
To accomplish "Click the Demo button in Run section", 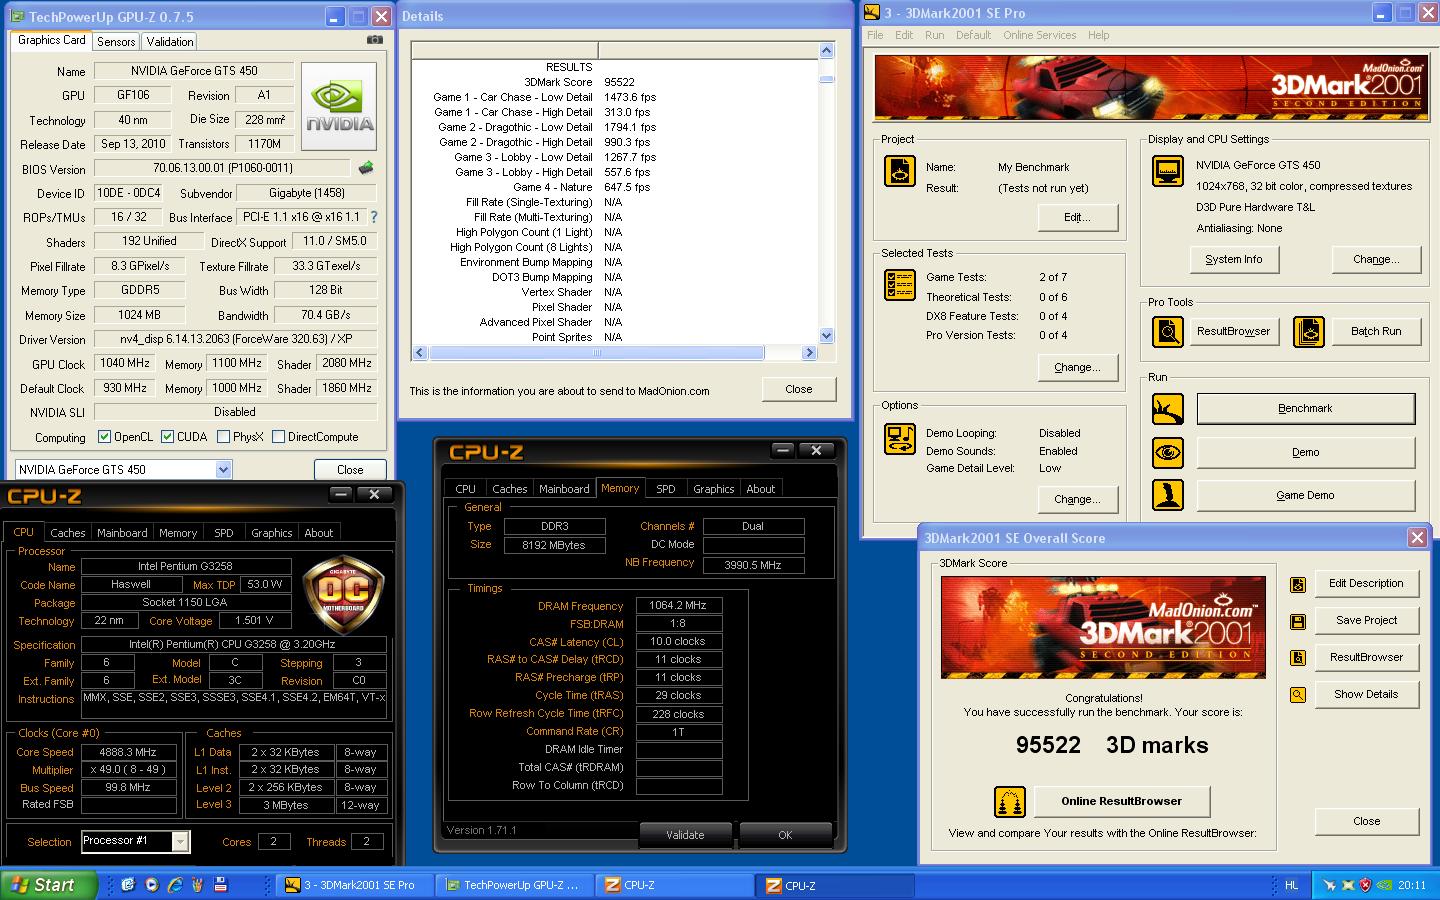I will tap(1305, 453).
